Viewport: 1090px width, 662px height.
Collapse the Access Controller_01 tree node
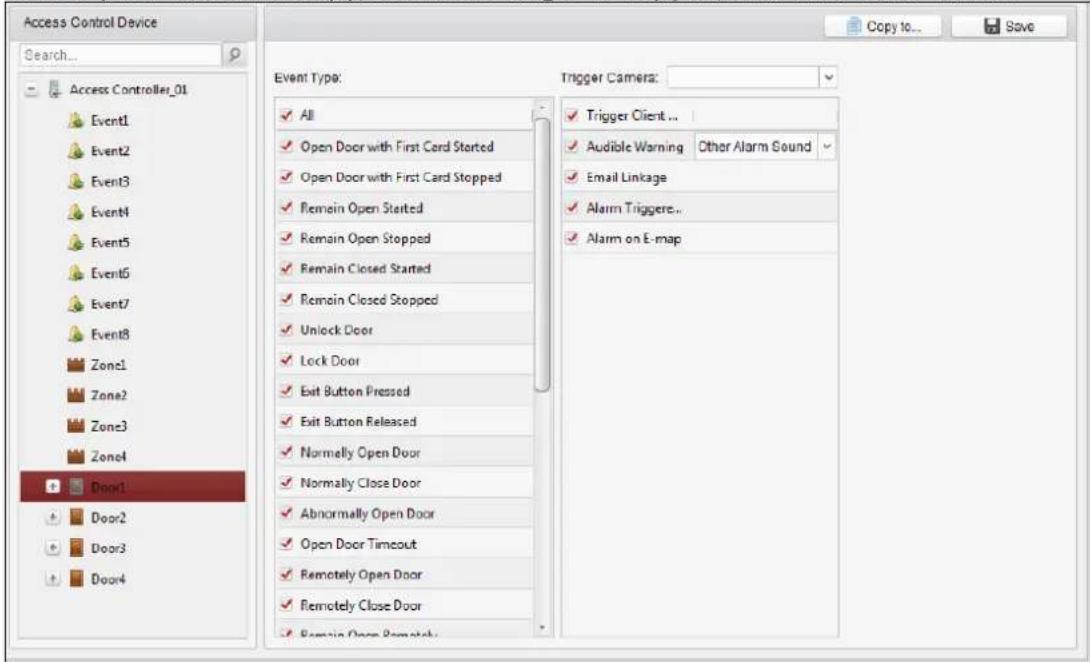[x=31, y=90]
